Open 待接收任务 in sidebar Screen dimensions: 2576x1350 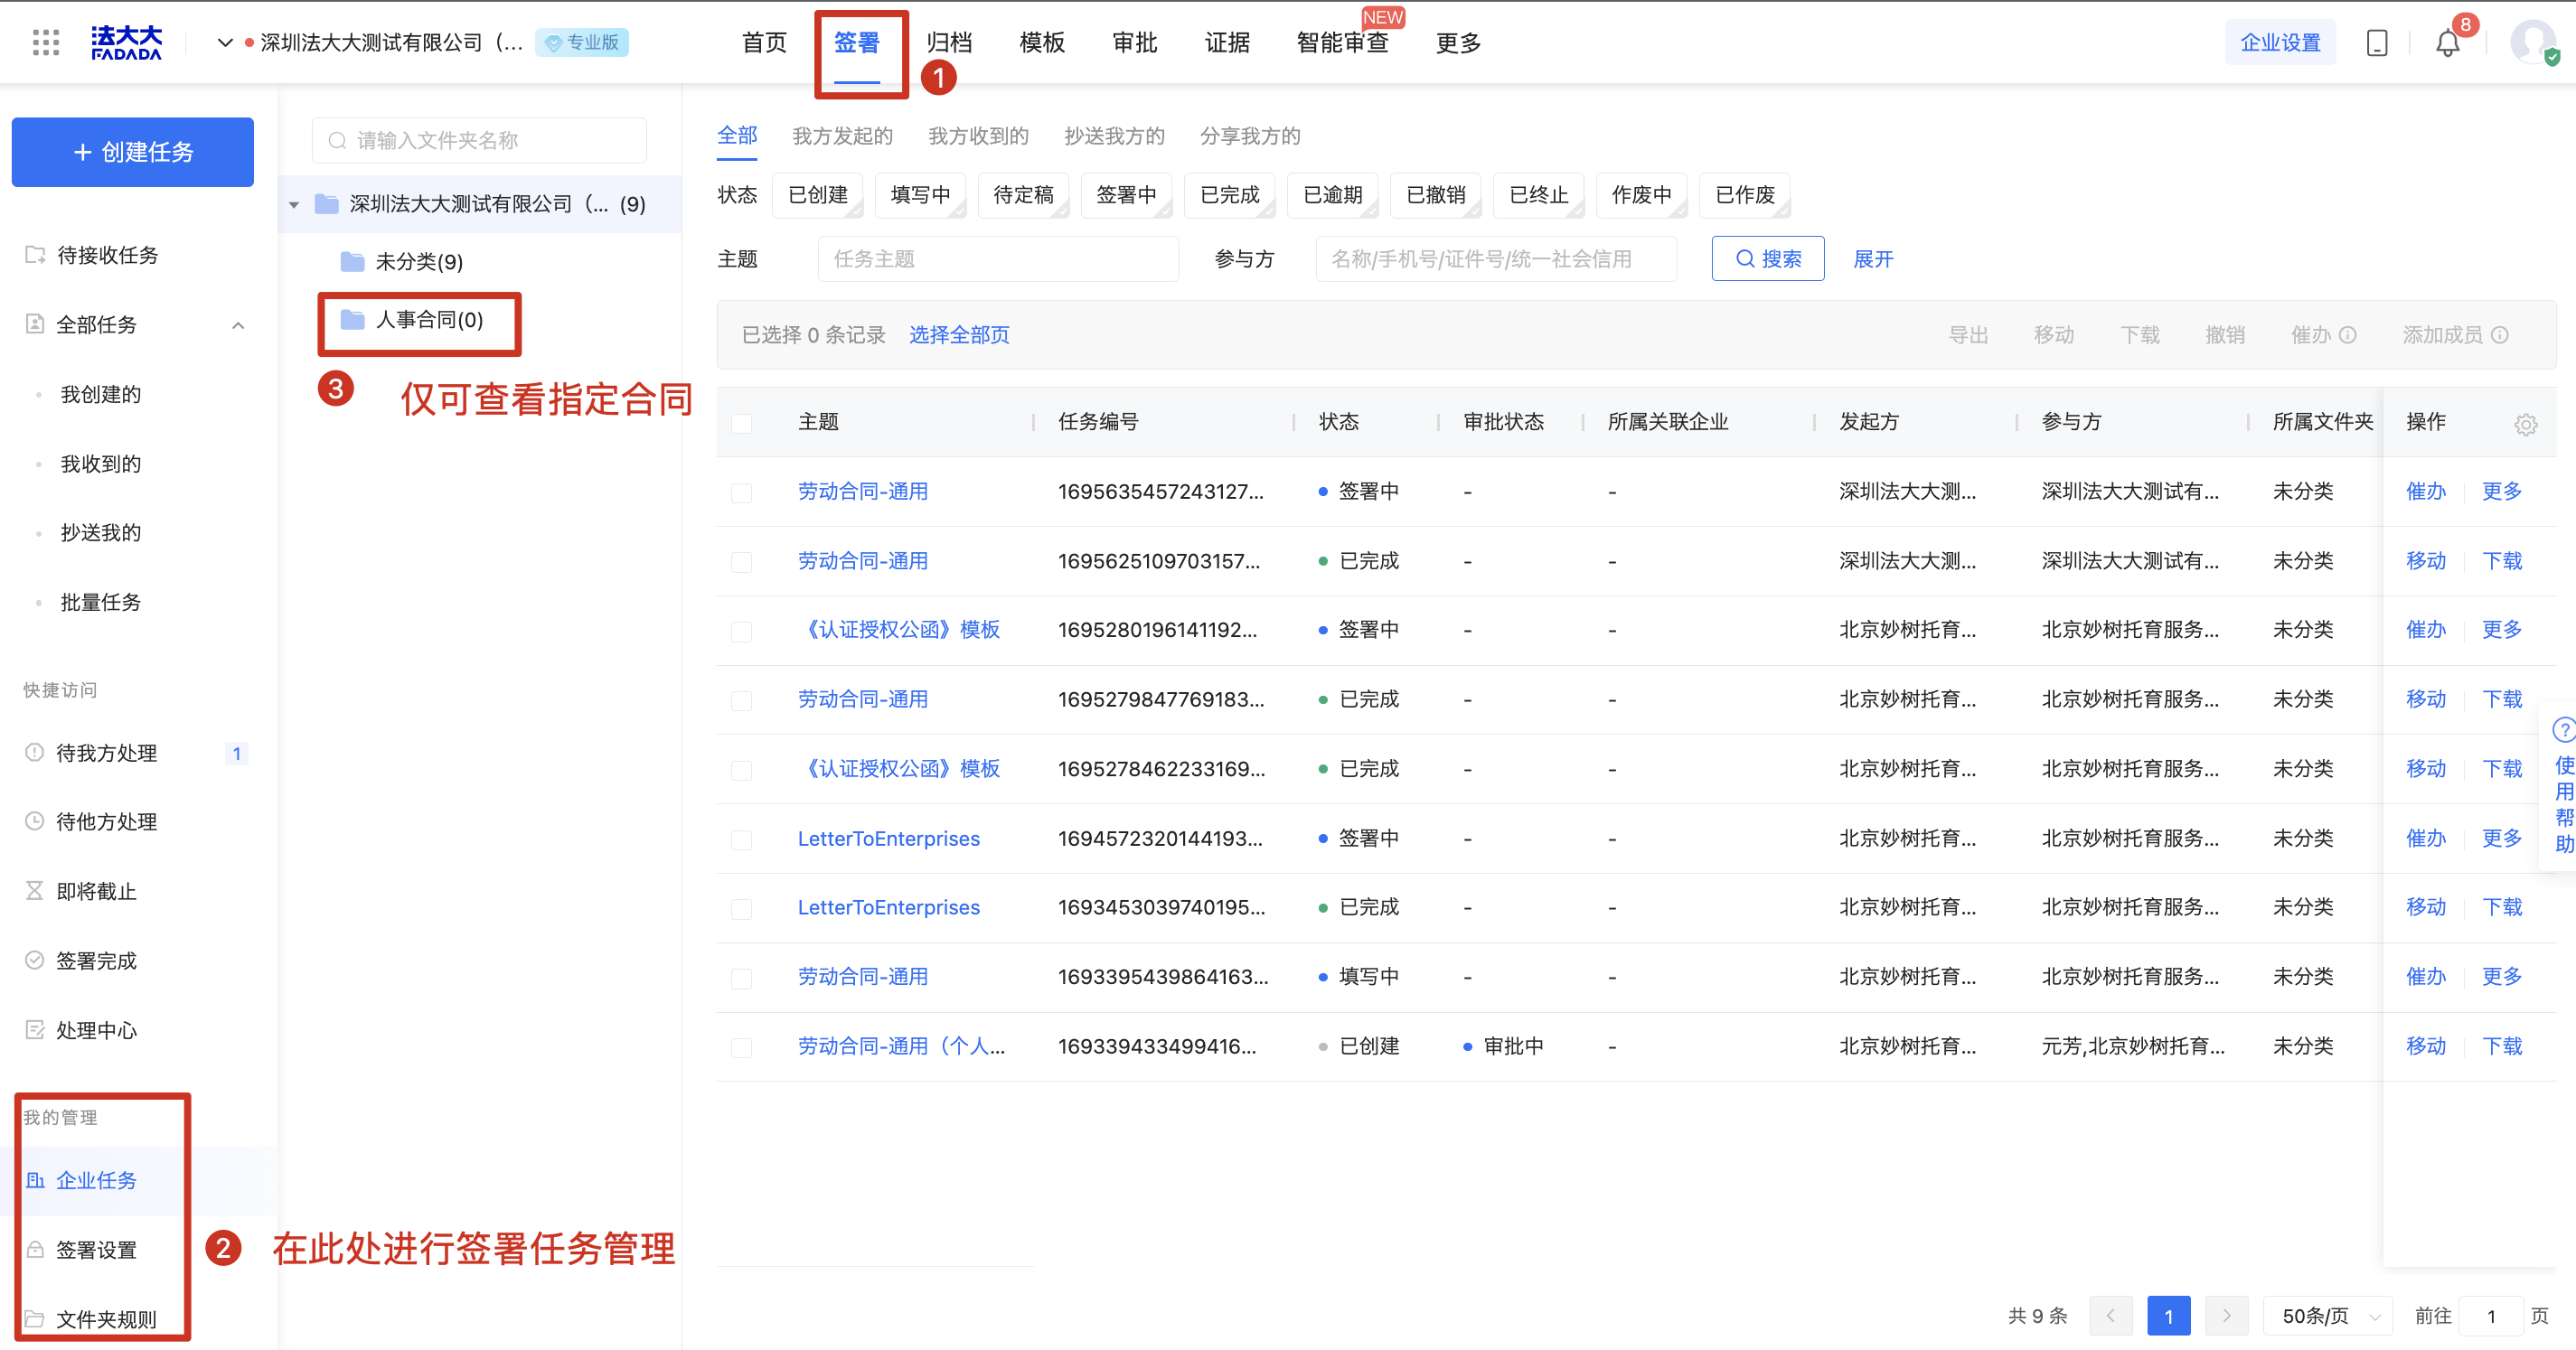(107, 255)
